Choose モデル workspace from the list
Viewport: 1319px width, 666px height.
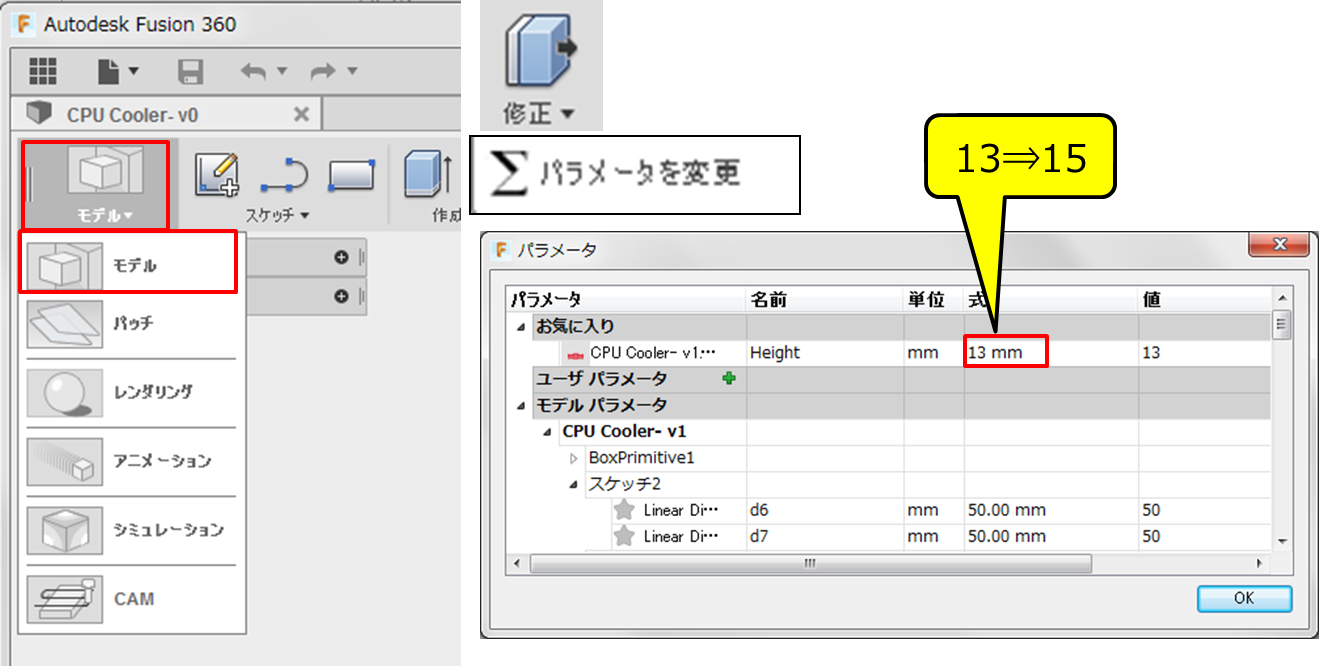[128, 263]
